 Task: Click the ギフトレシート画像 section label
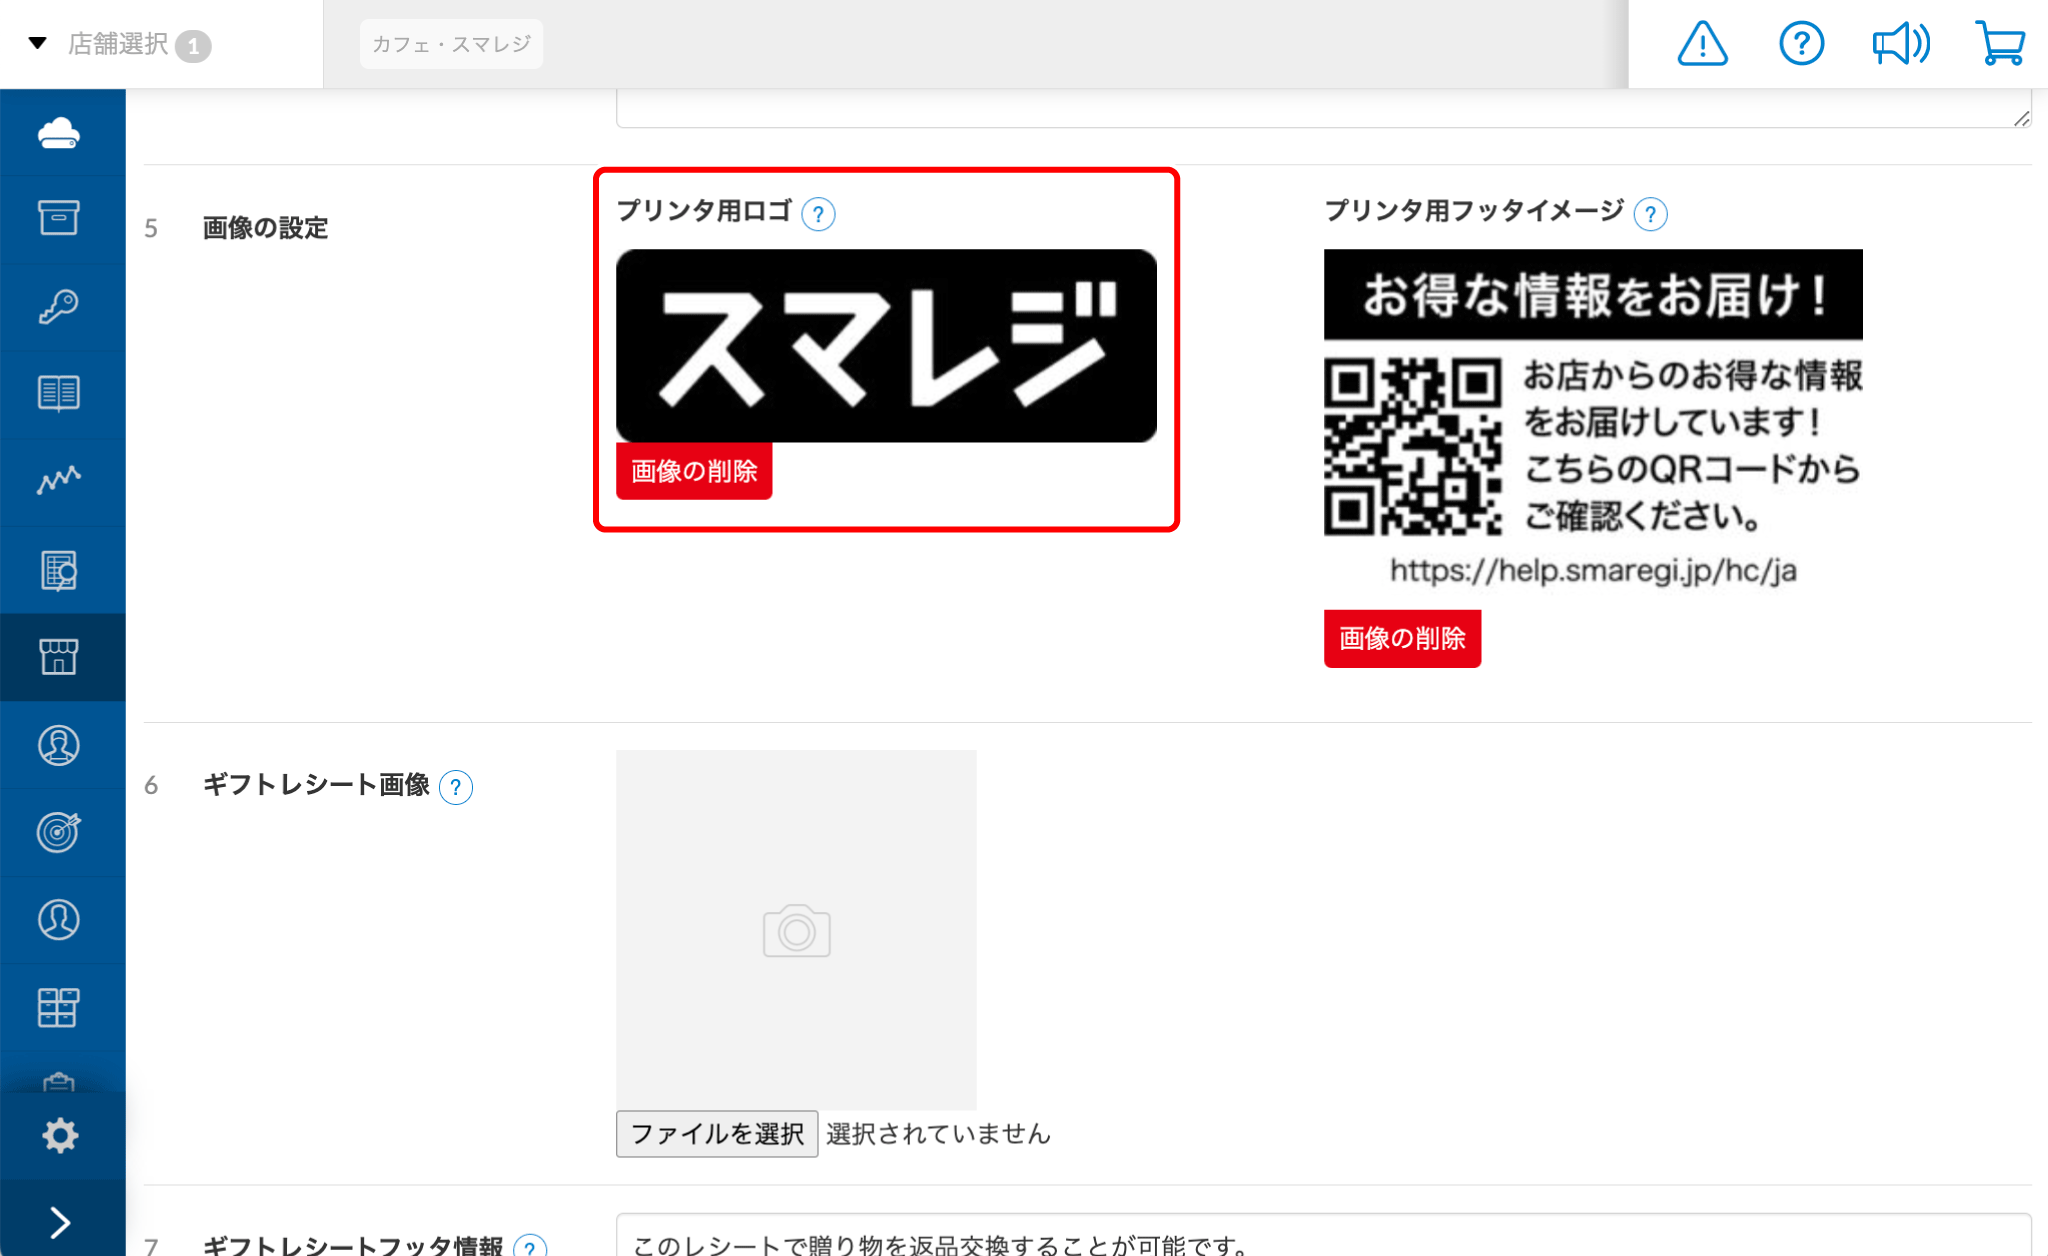(x=316, y=785)
